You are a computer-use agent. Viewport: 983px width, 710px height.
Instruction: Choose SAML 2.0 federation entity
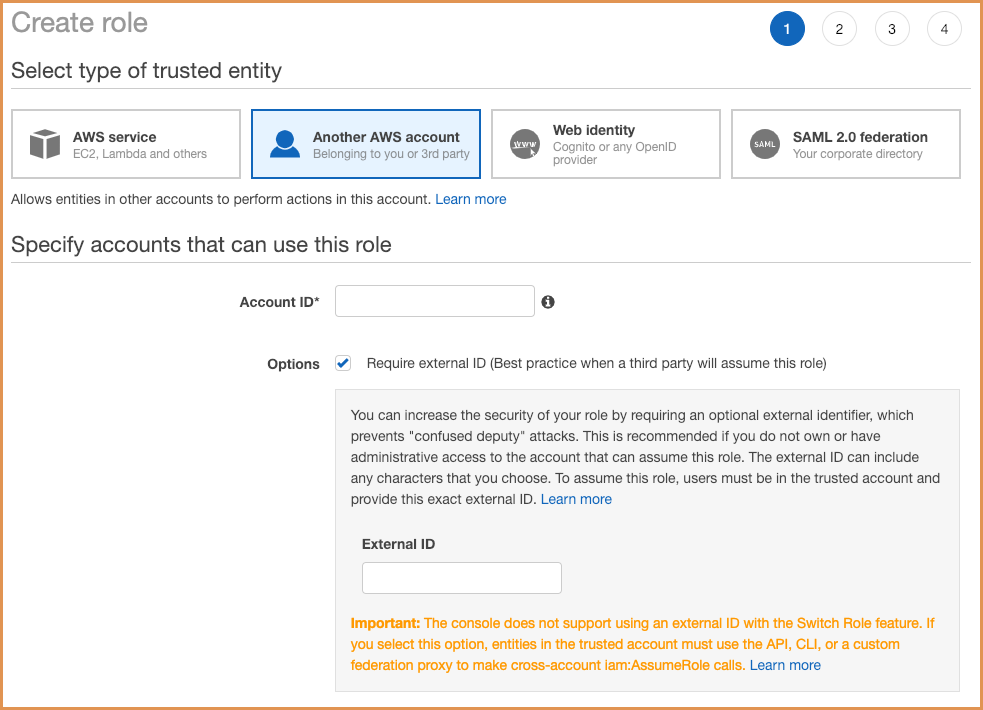(846, 144)
